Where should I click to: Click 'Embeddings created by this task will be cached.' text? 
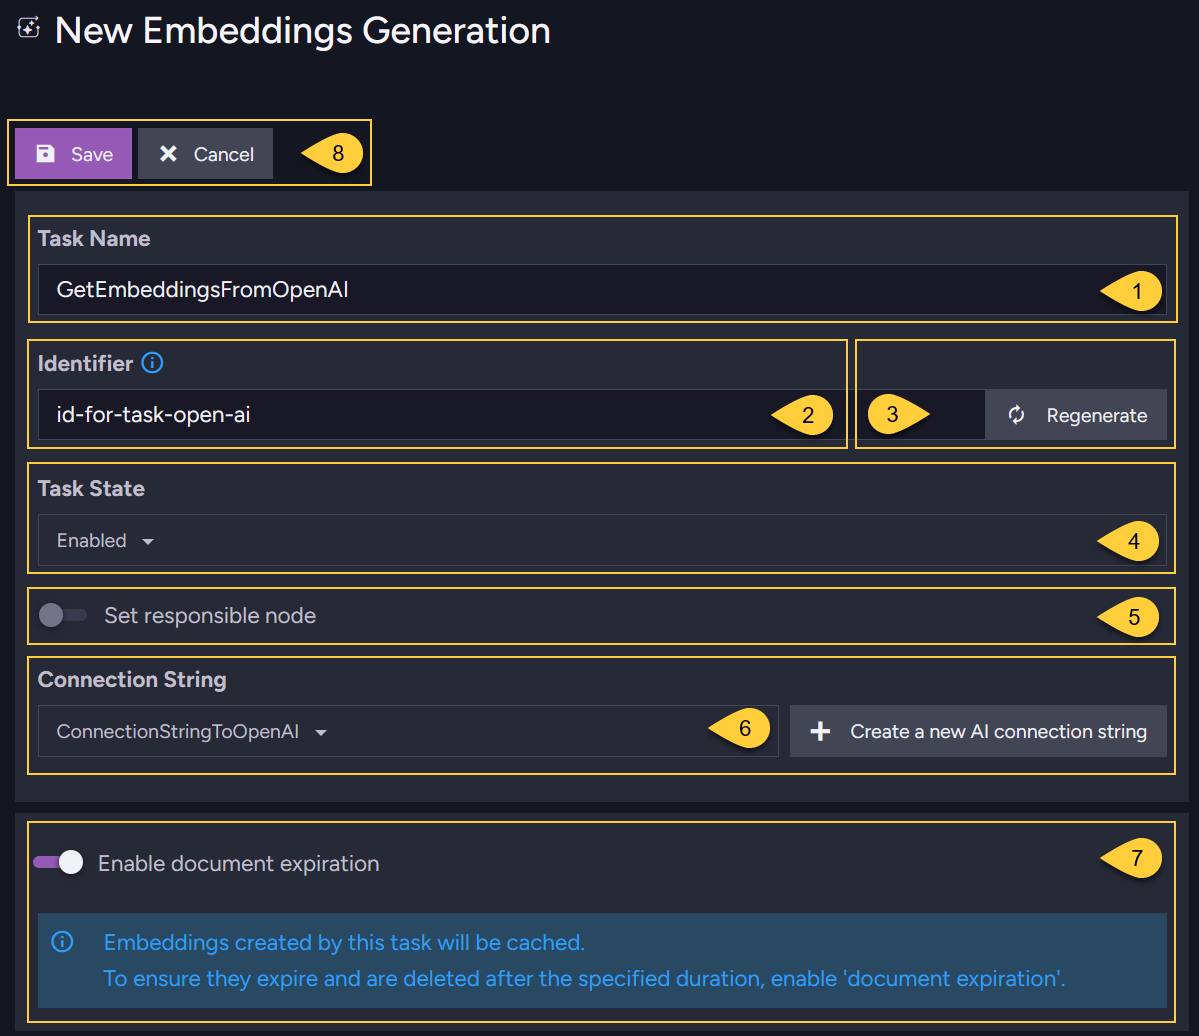(x=344, y=942)
